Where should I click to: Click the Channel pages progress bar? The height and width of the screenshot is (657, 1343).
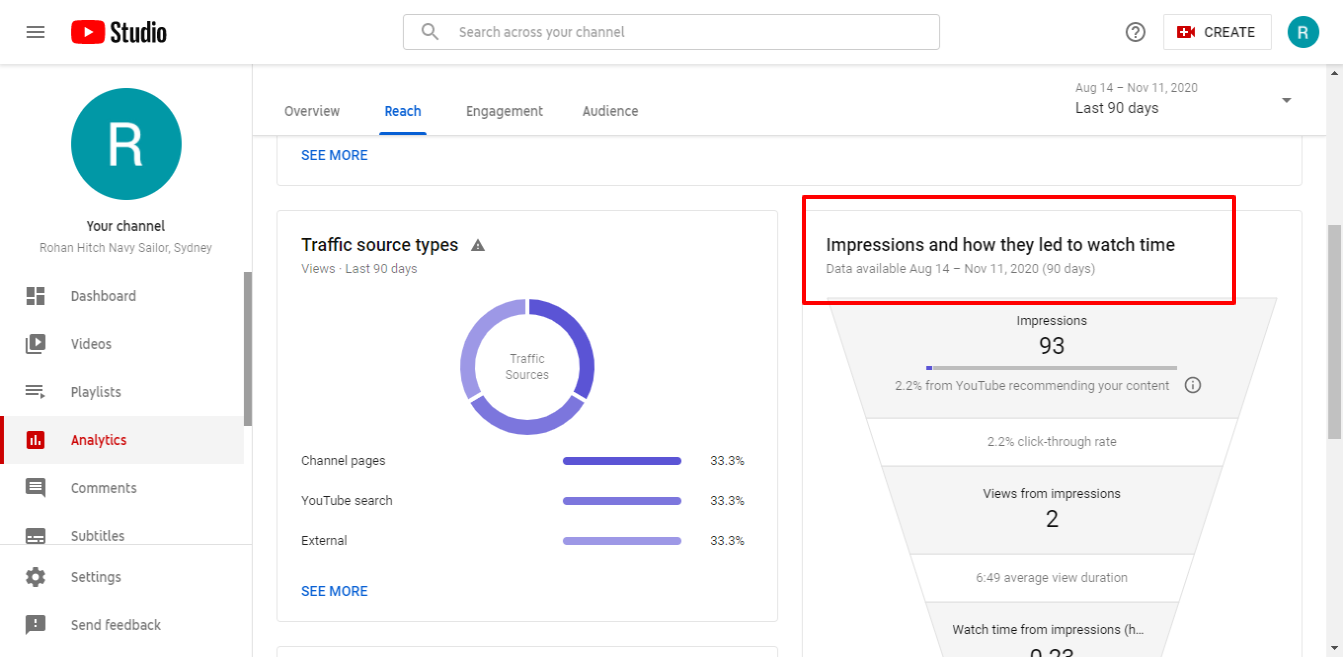(622, 461)
